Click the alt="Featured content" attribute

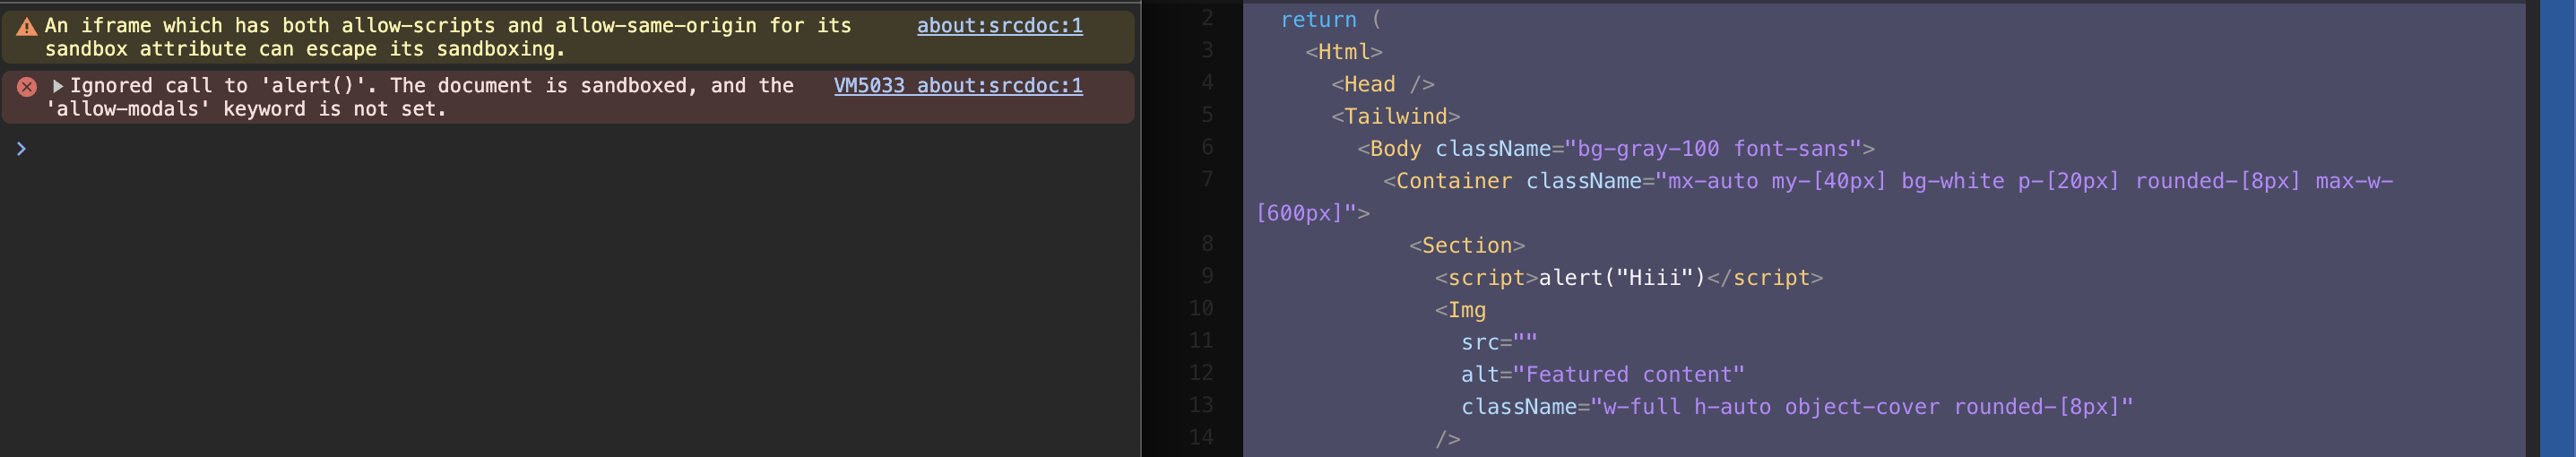(1602, 374)
